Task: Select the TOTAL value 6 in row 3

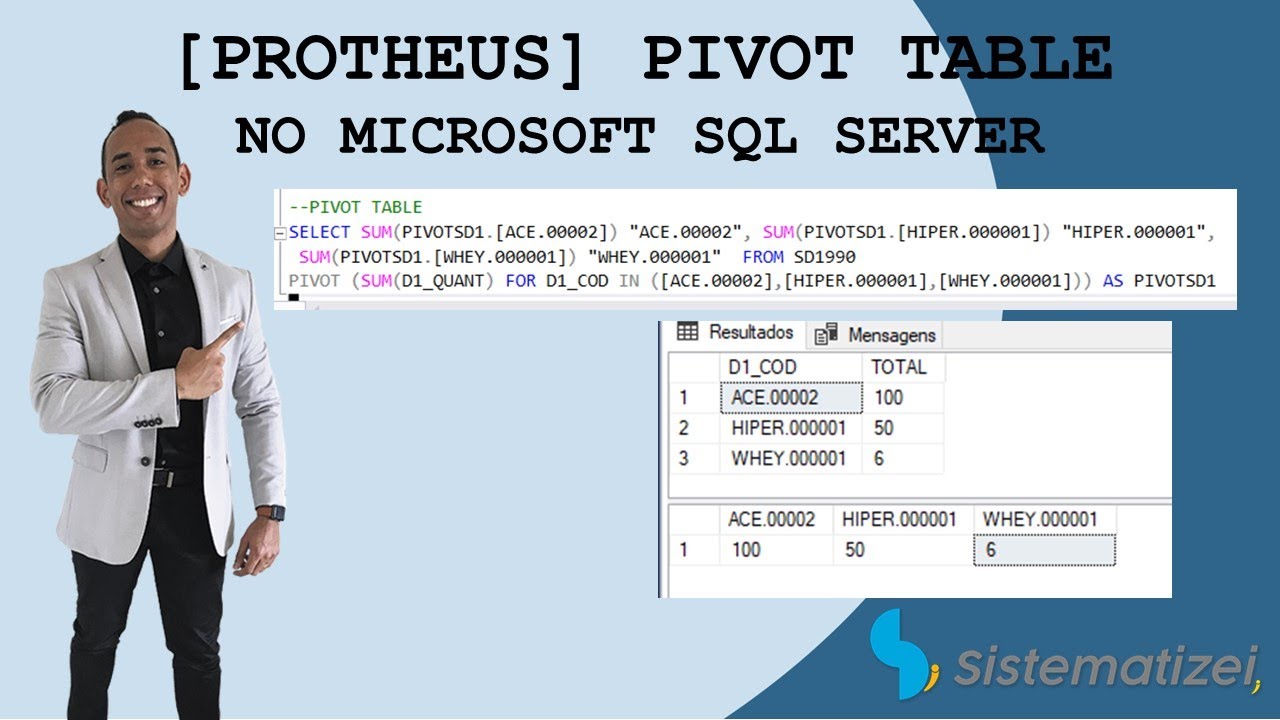Action: click(x=903, y=459)
